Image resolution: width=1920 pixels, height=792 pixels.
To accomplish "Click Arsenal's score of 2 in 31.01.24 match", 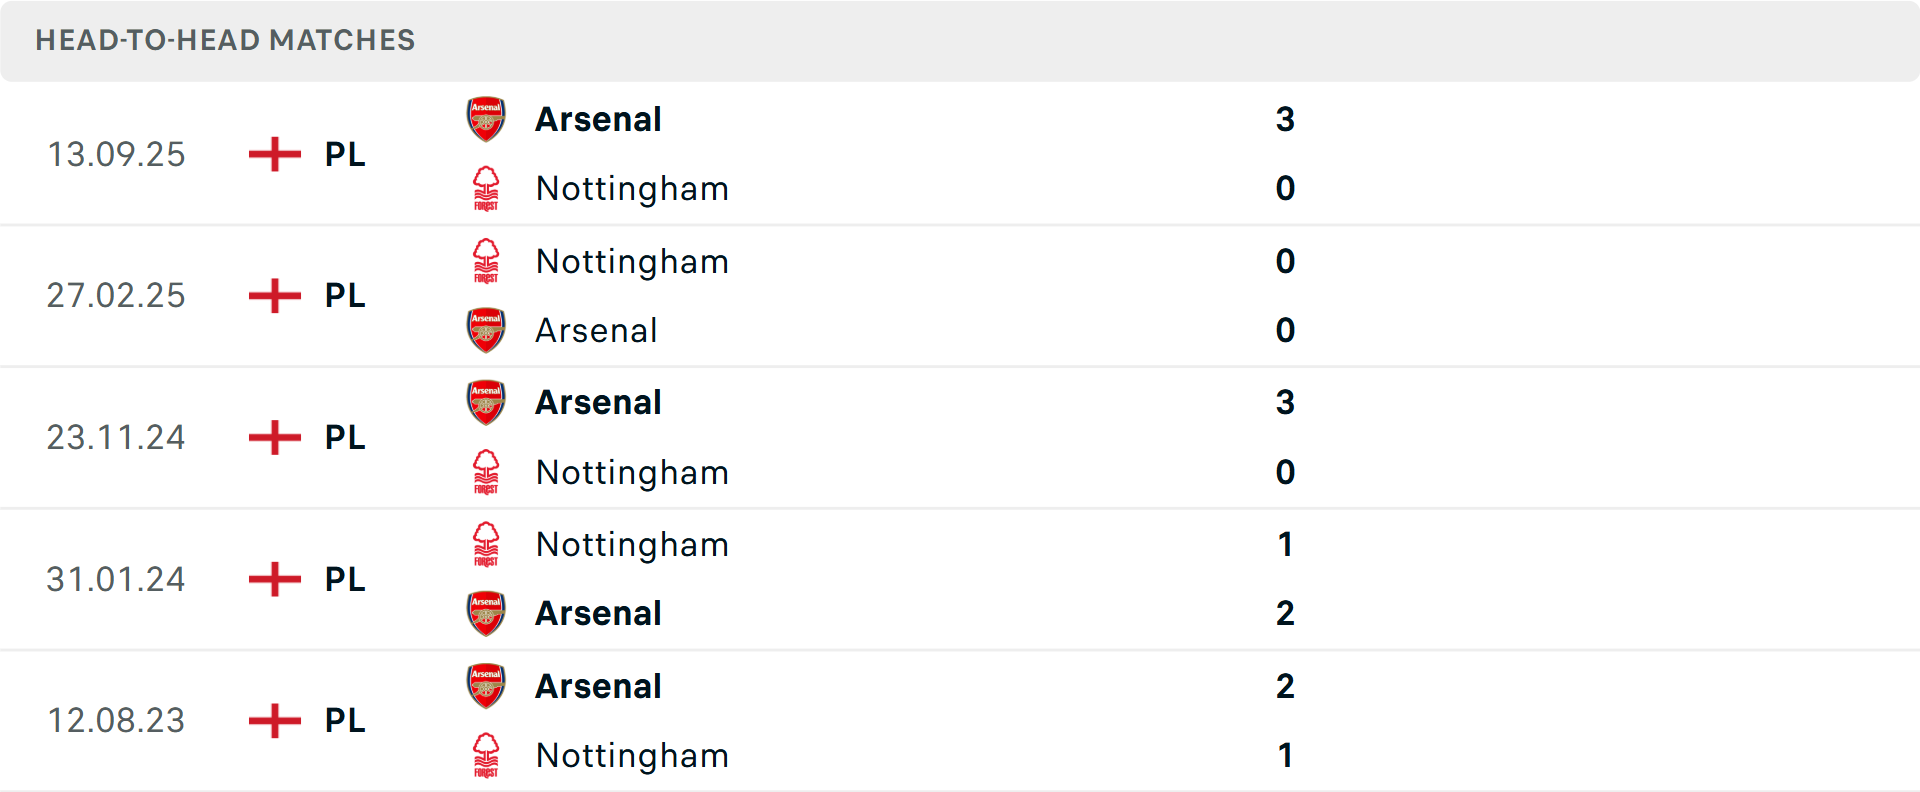I will pyautogui.click(x=1285, y=613).
